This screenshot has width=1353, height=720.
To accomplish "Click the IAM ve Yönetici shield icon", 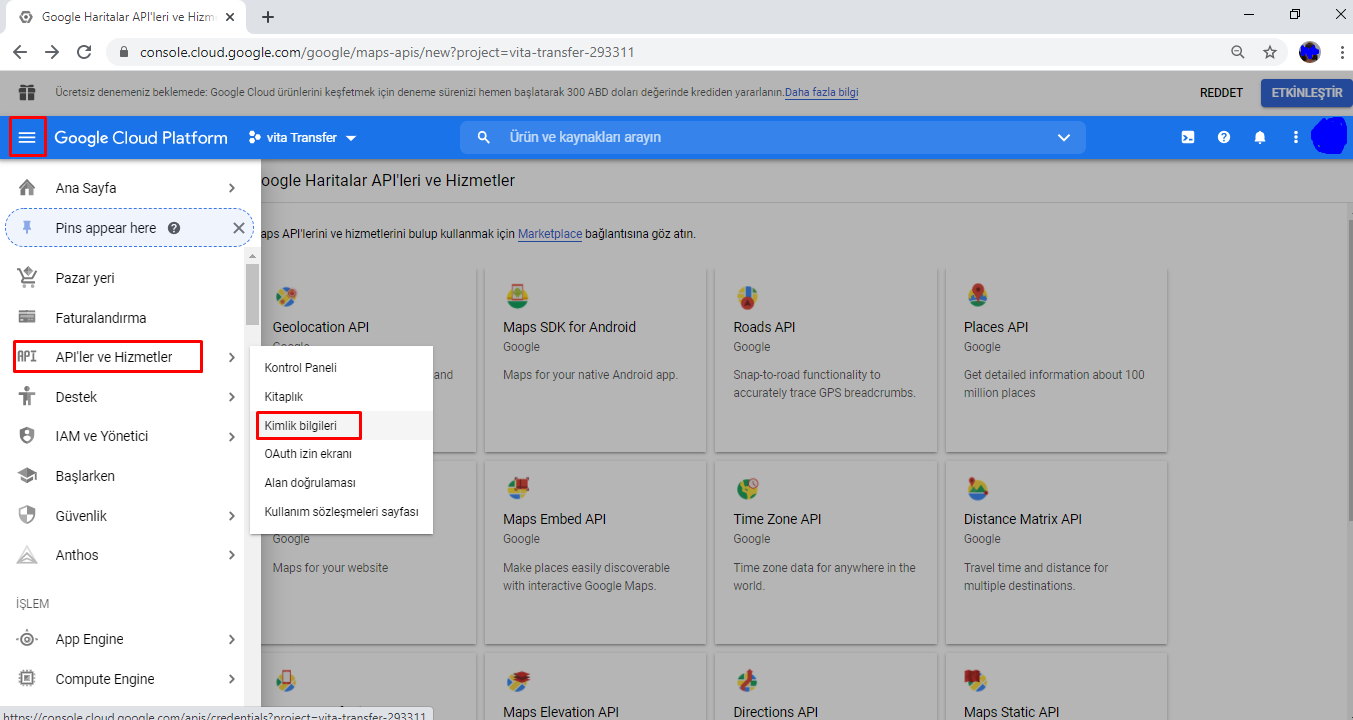I will point(27,436).
